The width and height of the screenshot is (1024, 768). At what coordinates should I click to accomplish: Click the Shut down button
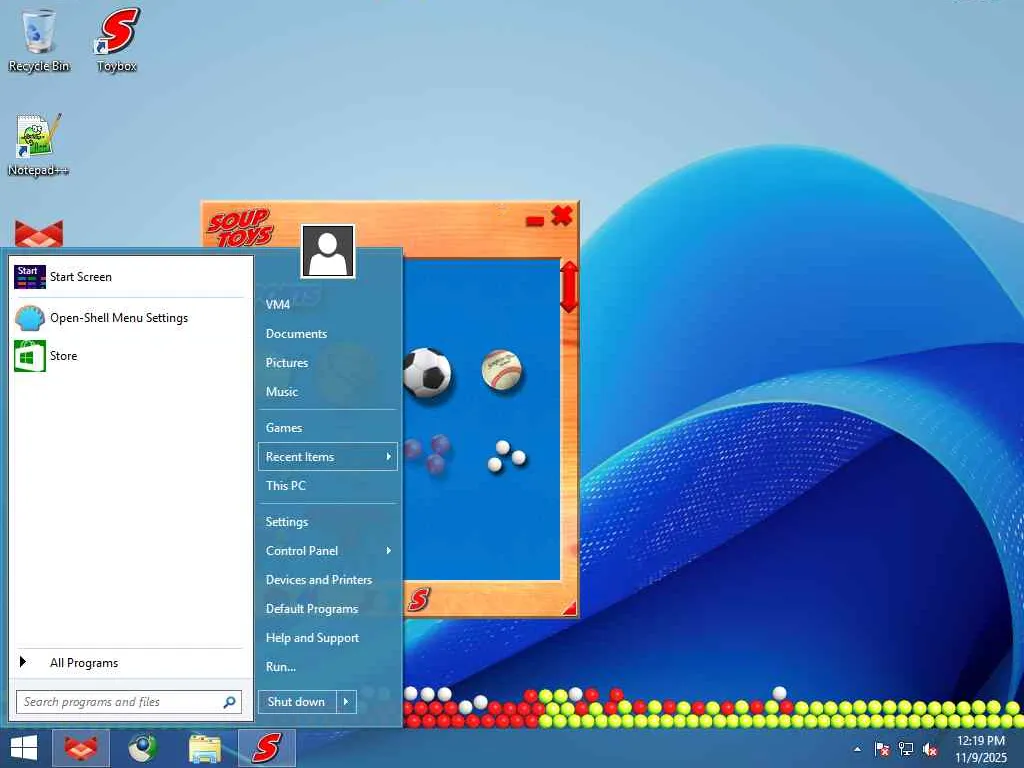(x=297, y=702)
